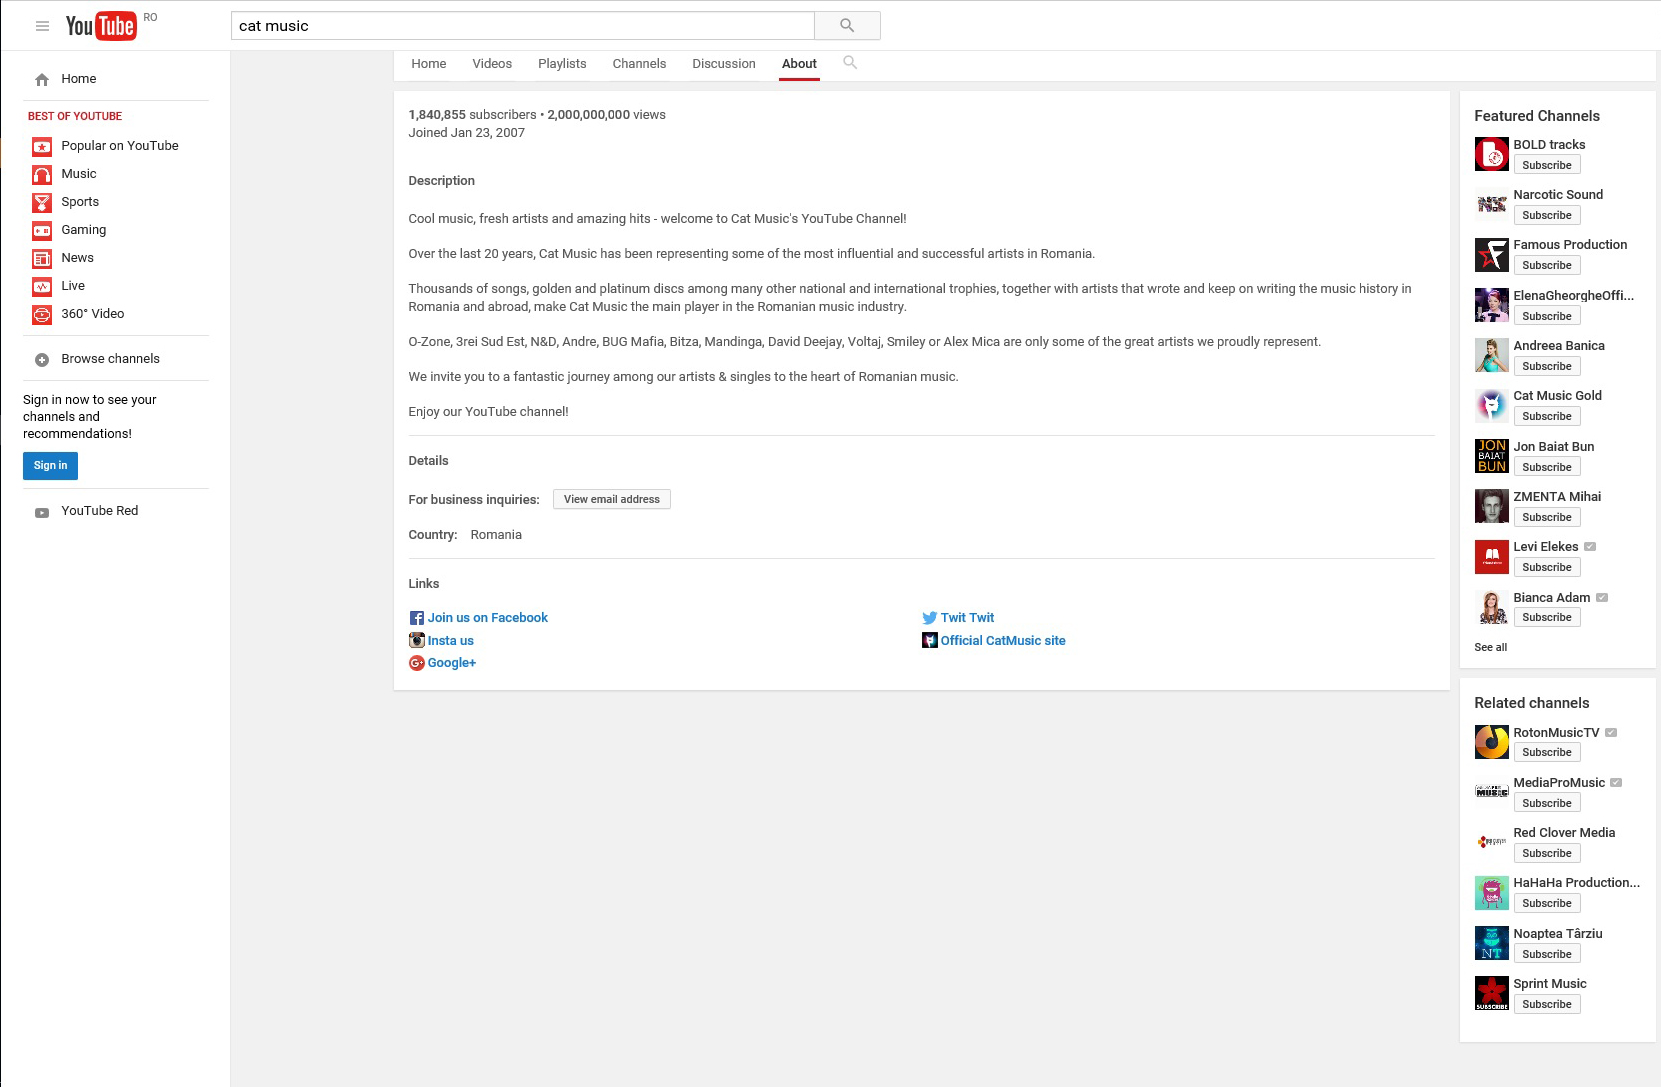Open YouTube Red sidebar link
This screenshot has height=1087, width=1661.
point(100,511)
